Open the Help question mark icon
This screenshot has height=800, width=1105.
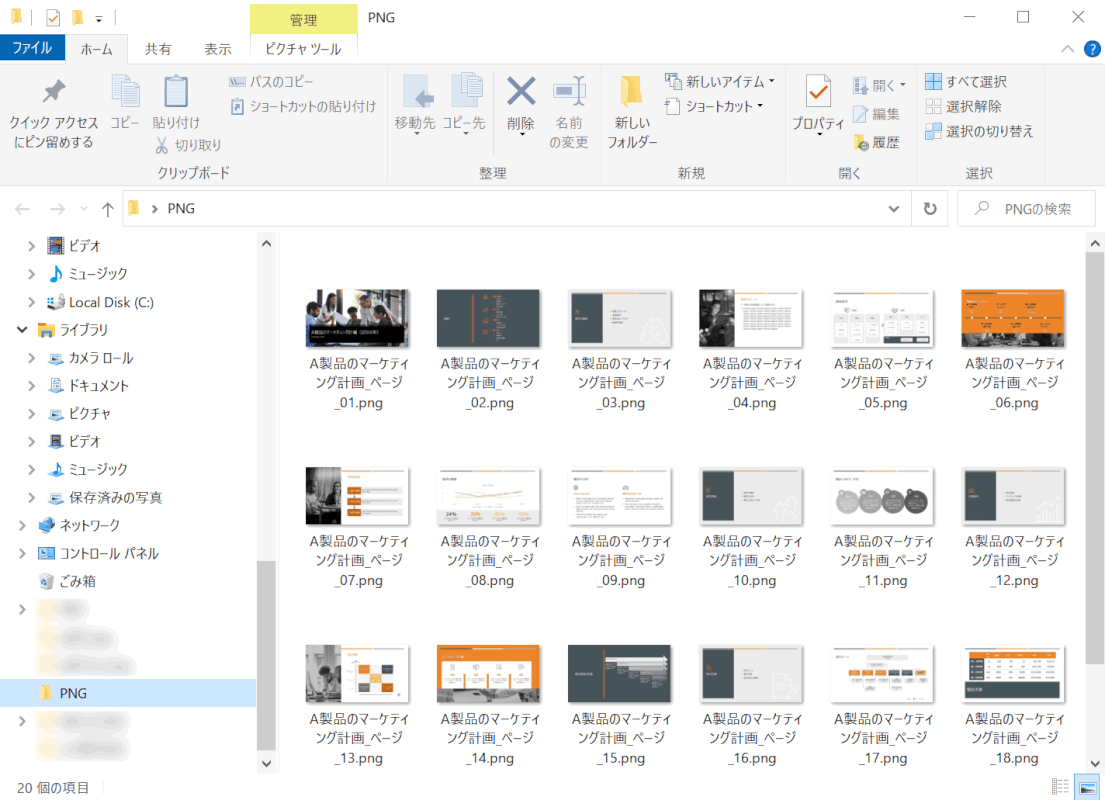(1092, 49)
